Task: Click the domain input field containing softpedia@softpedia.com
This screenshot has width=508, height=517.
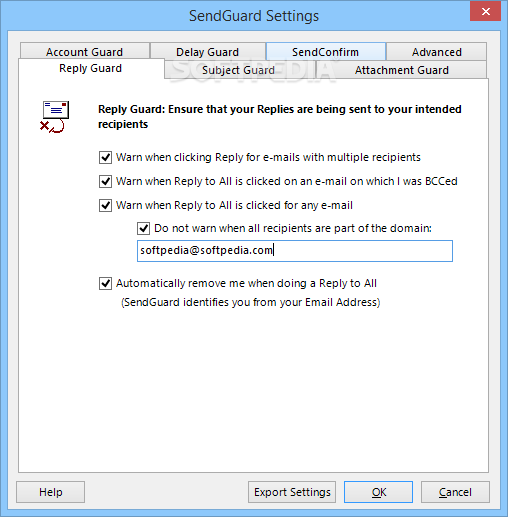Action: click(295, 251)
